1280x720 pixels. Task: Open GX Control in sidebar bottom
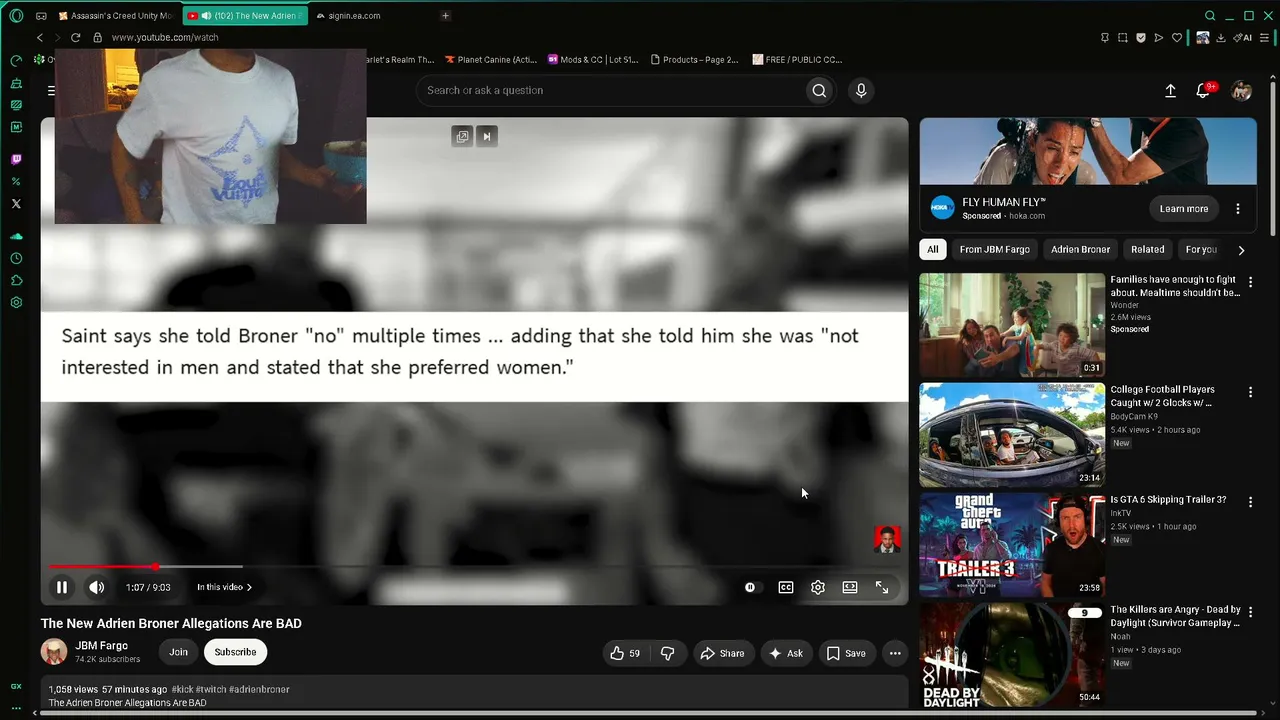pyautogui.click(x=16, y=686)
